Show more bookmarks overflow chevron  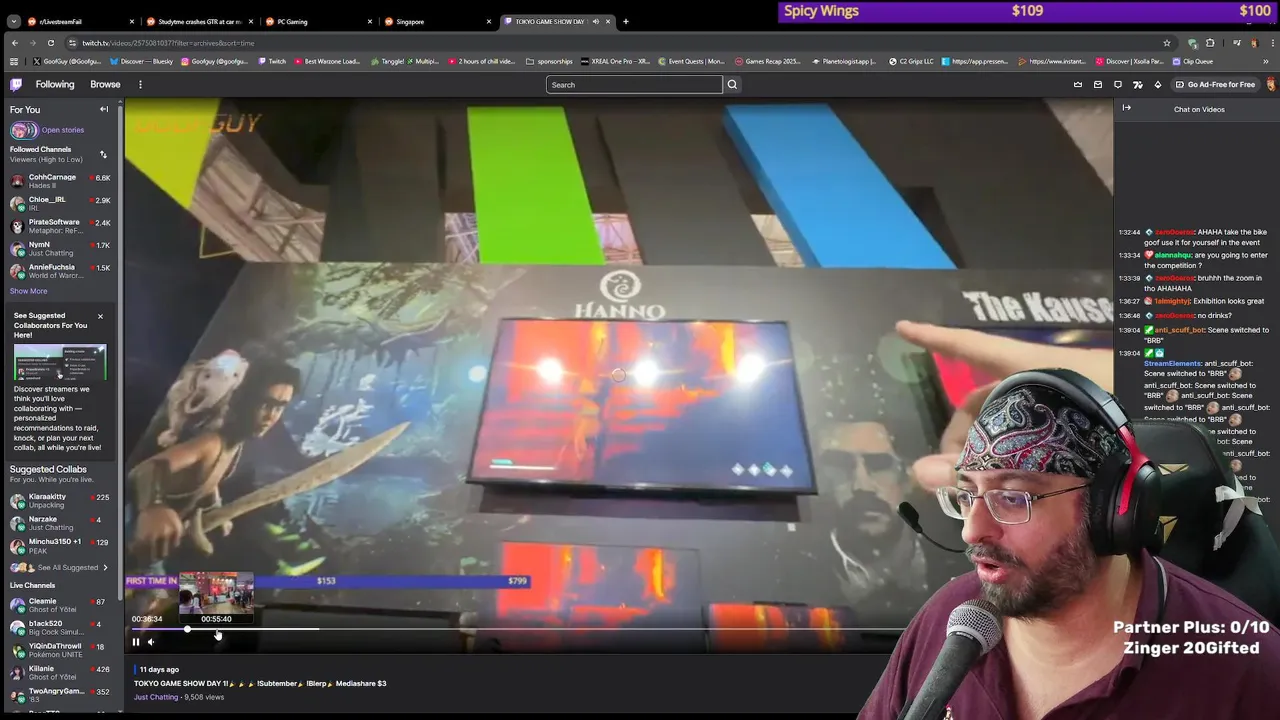[1266, 61]
